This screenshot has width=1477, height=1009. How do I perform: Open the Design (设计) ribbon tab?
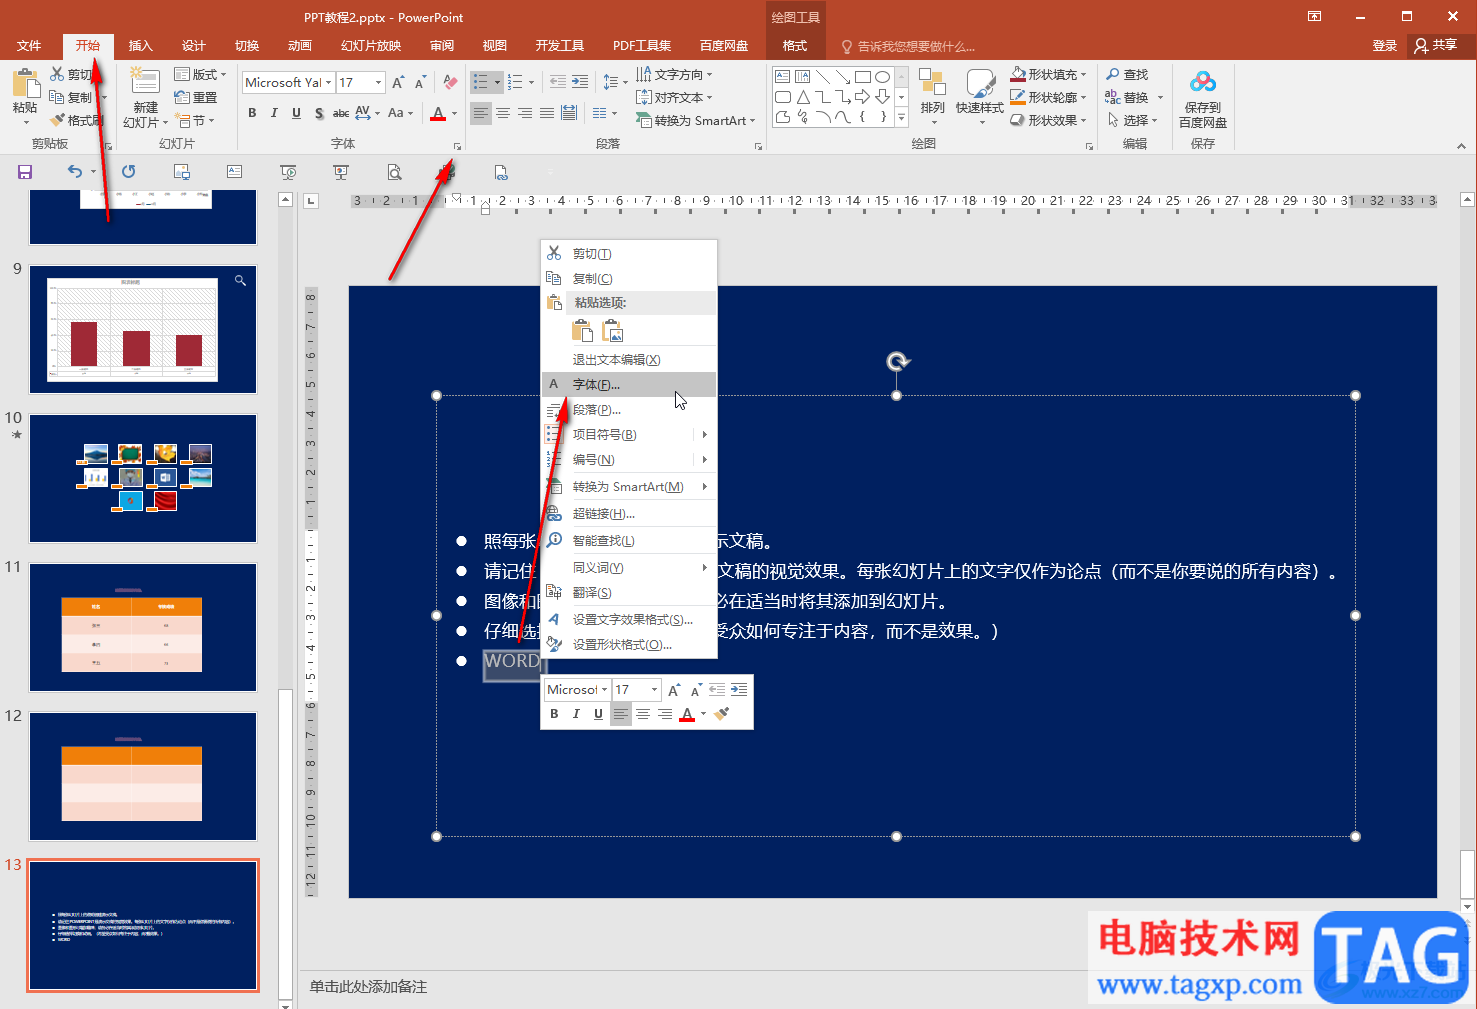[x=194, y=46]
